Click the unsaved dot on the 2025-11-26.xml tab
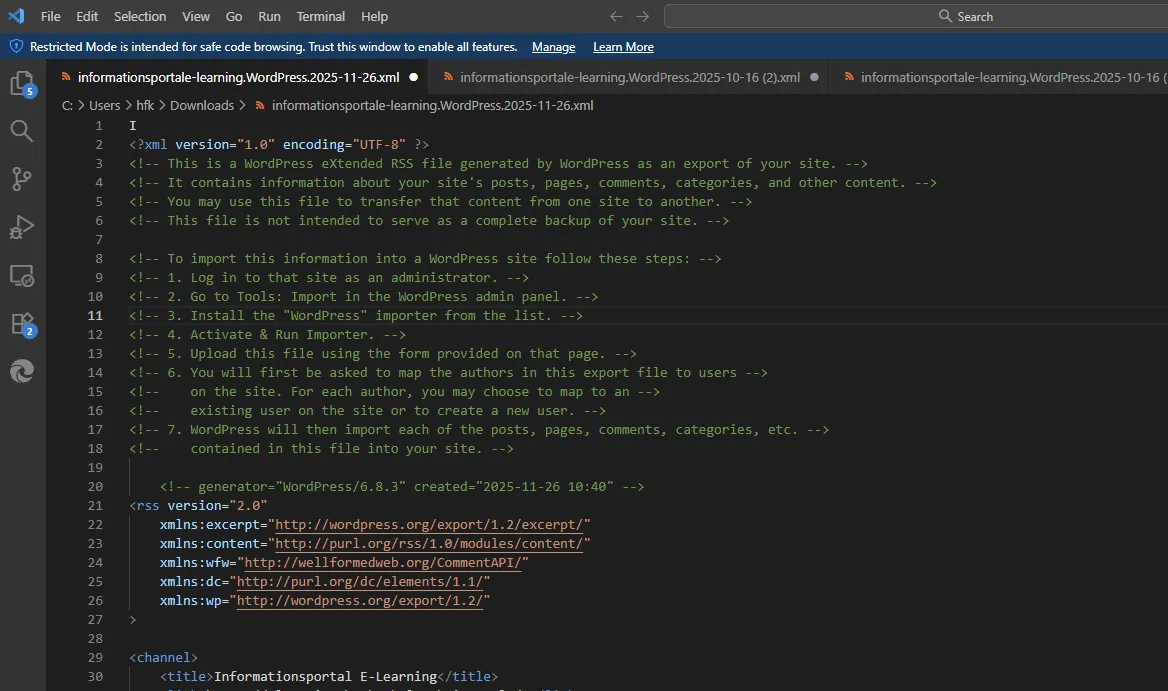The image size is (1168, 691). 413,77
